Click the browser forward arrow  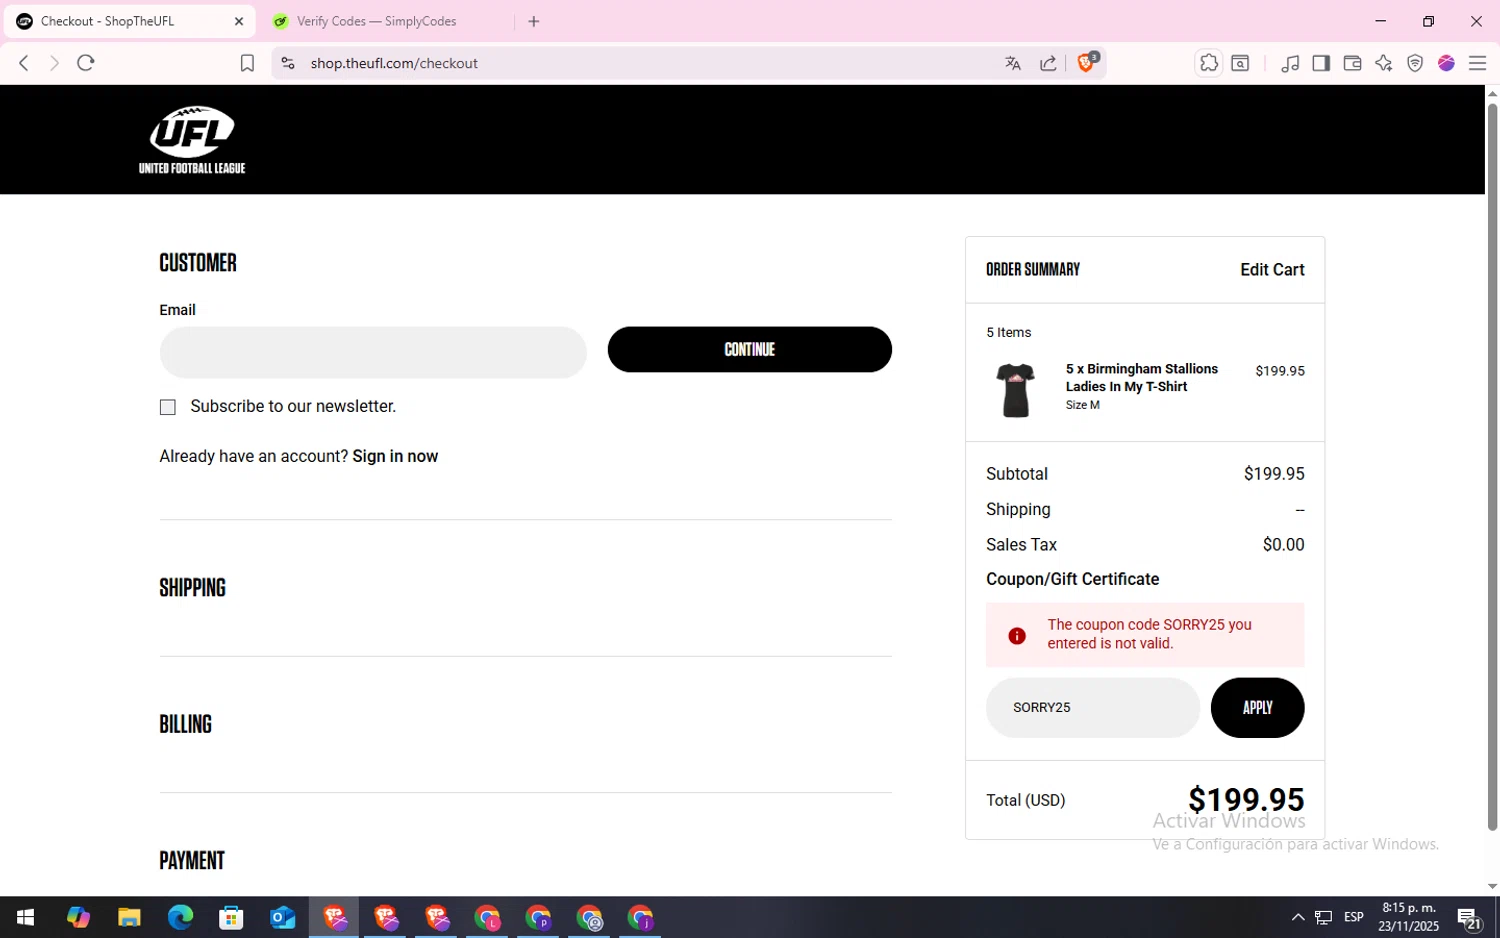[54, 63]
